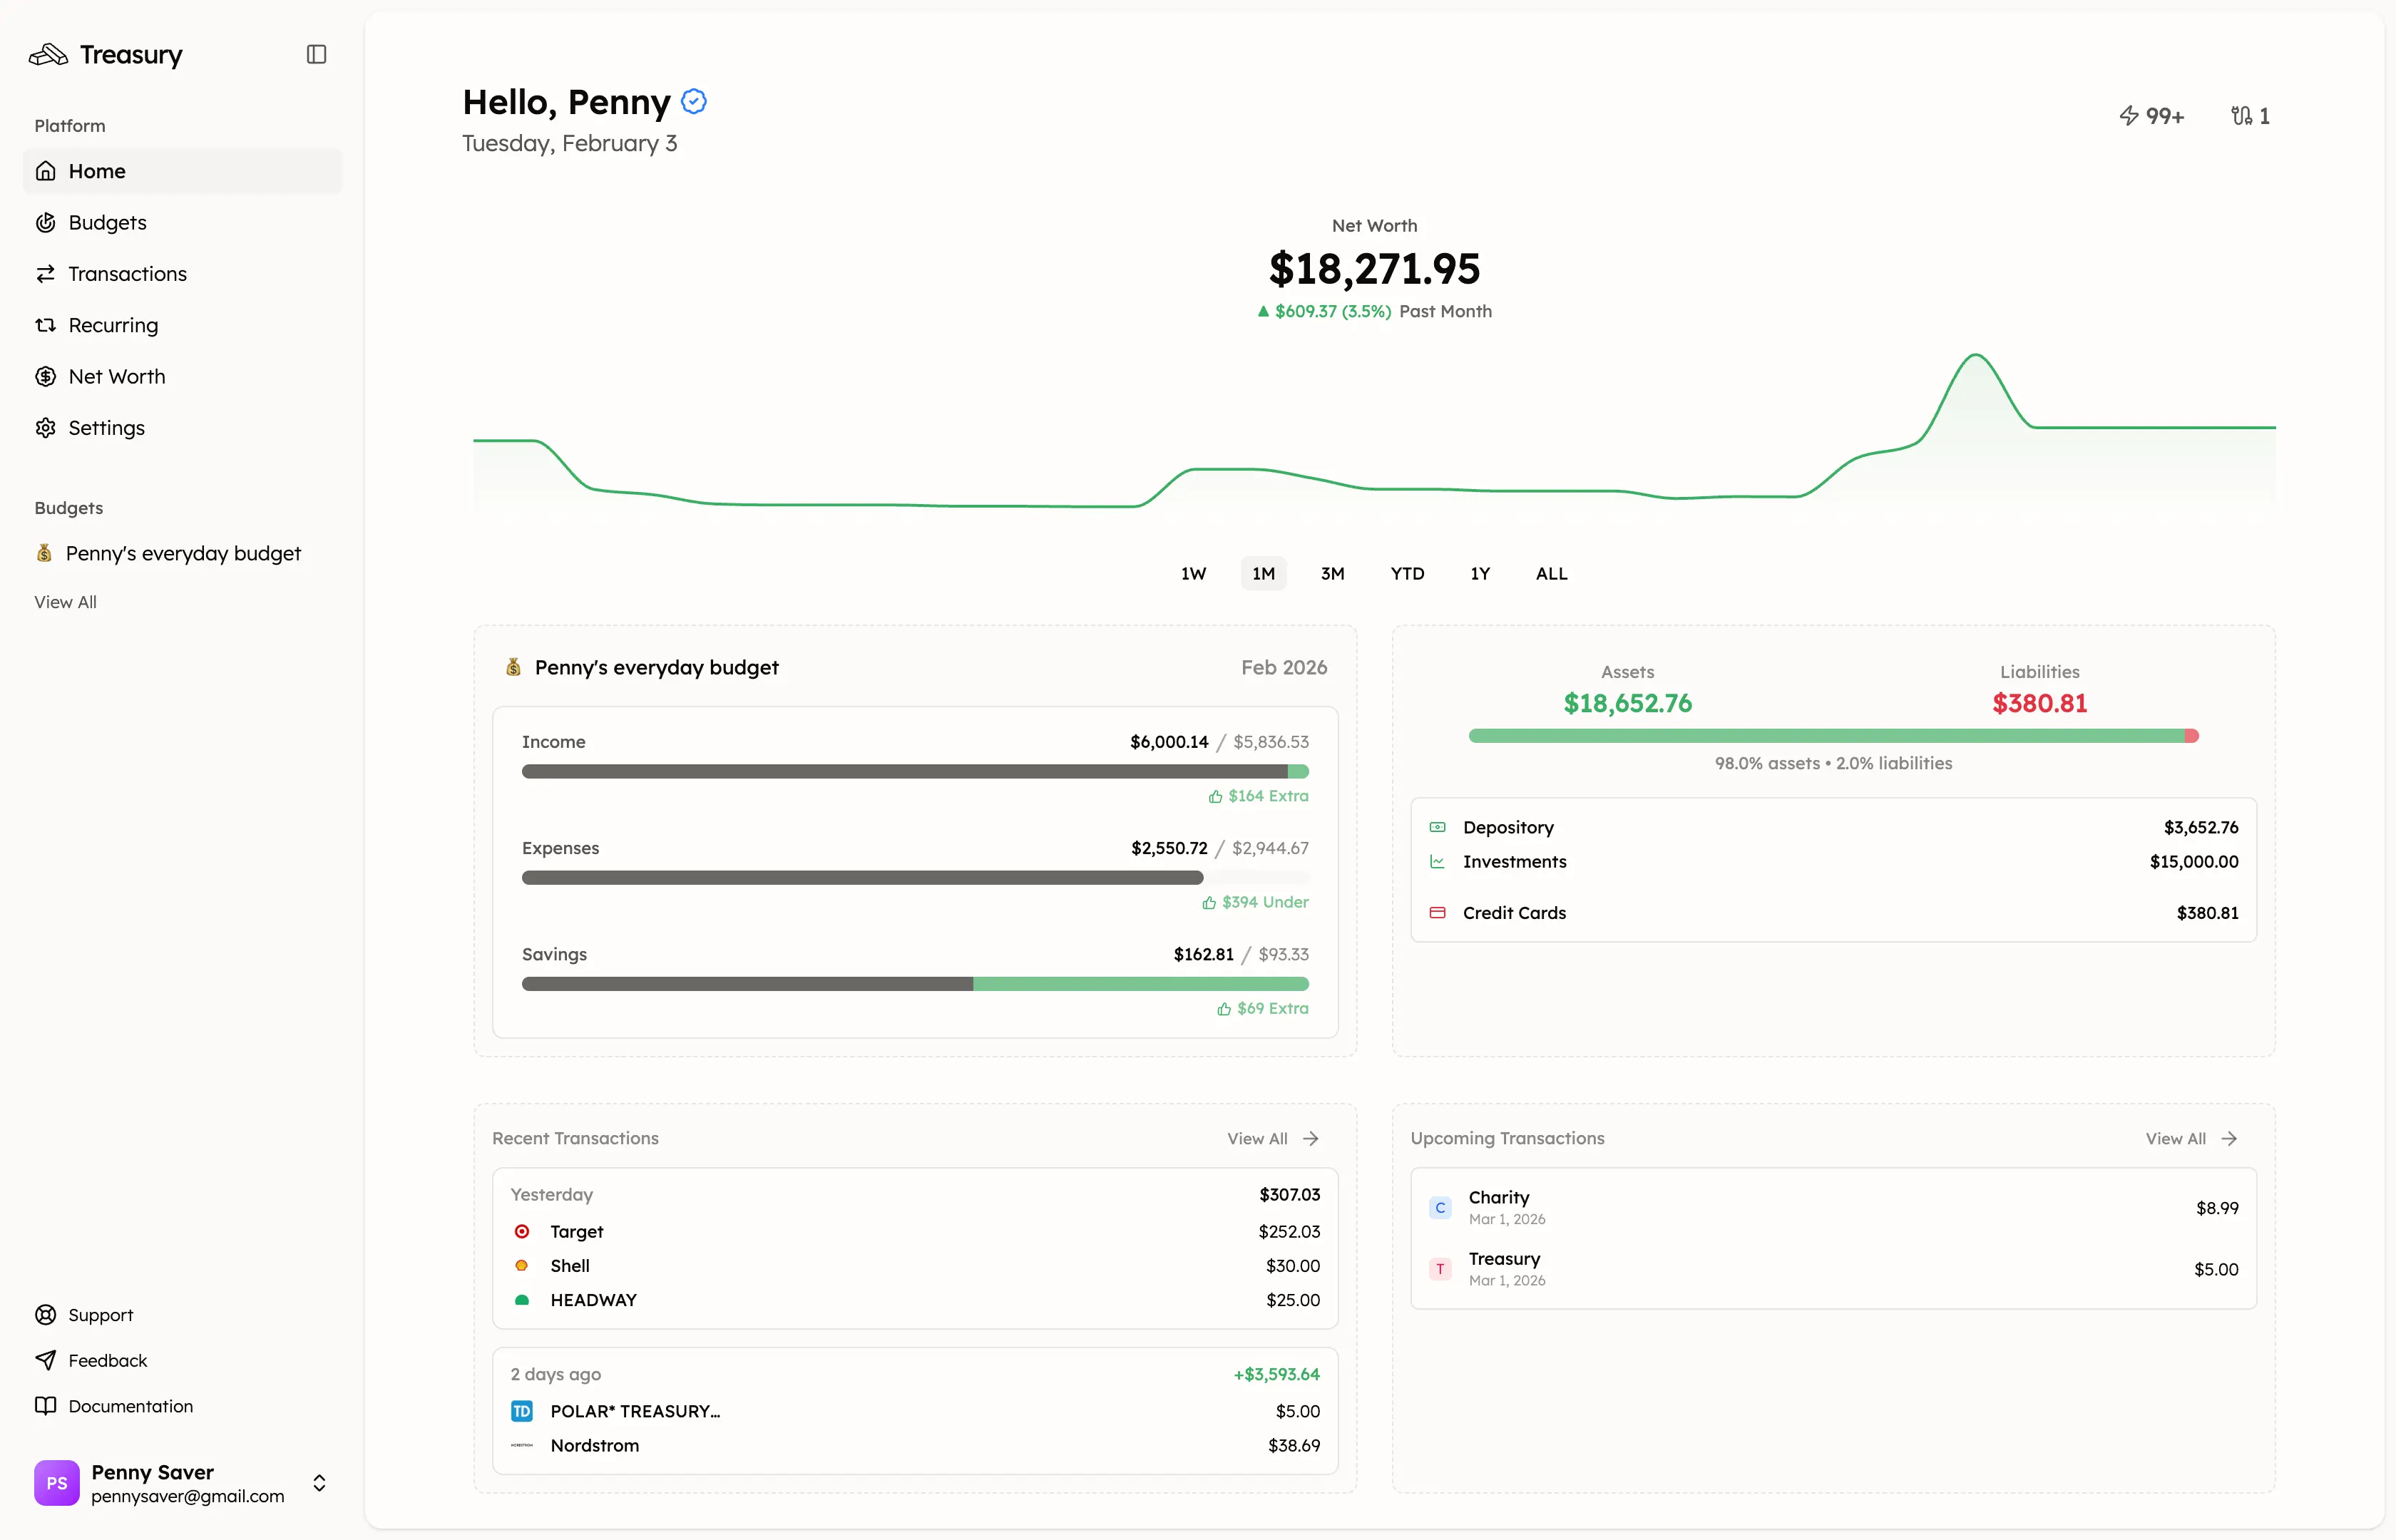Open Settings using the gear icon

[46, 427]
